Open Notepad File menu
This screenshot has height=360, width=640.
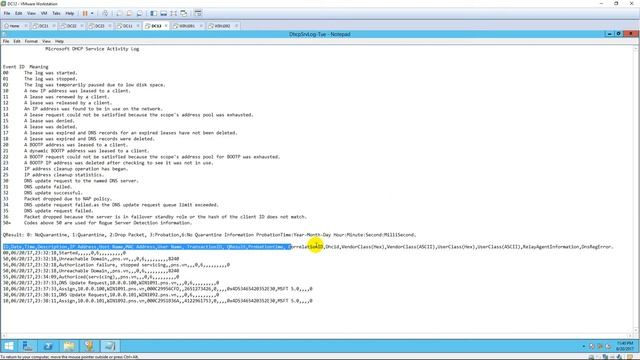[x=6, y=41]
